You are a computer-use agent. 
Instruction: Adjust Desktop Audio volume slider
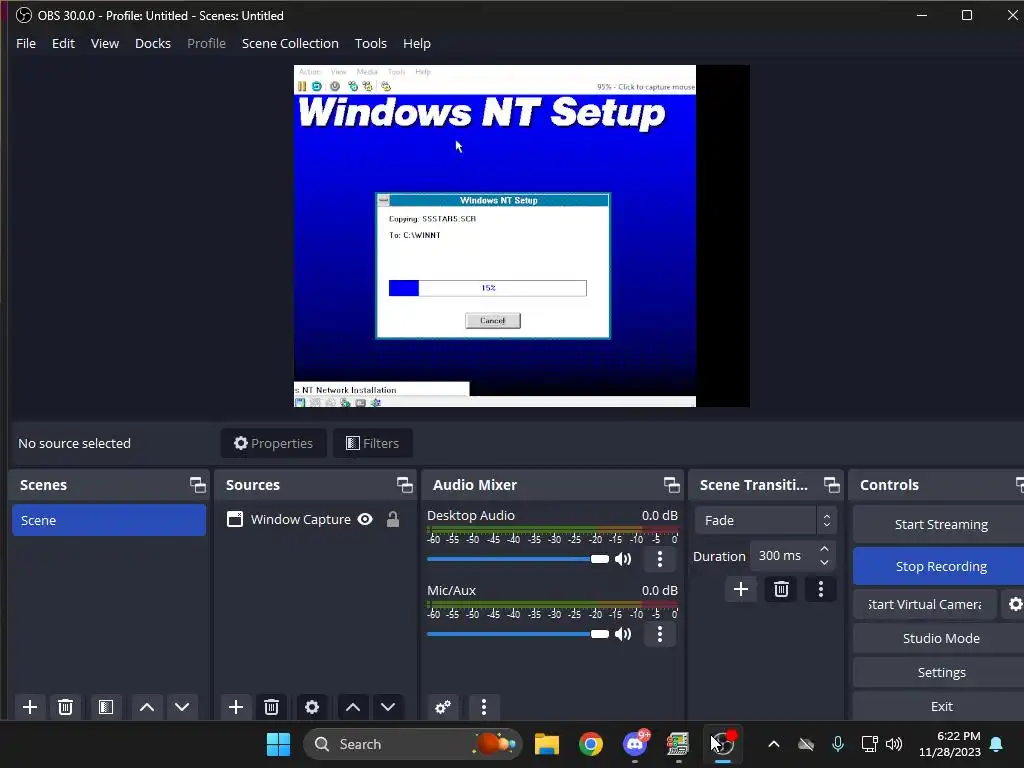point(518,559)
